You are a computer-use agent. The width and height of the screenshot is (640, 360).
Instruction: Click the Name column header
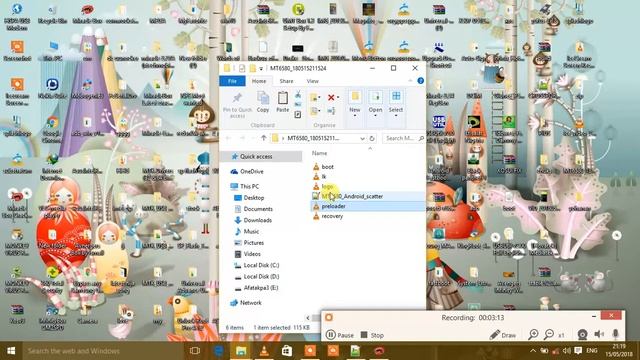point(319,153)
